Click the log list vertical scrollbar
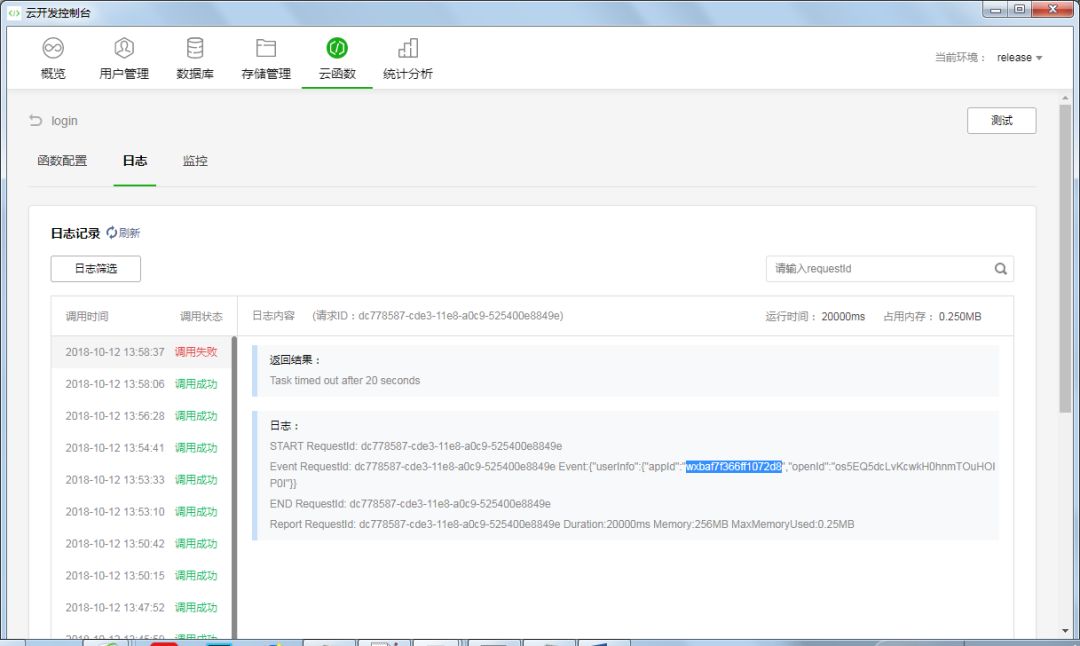 pos(234,486)
